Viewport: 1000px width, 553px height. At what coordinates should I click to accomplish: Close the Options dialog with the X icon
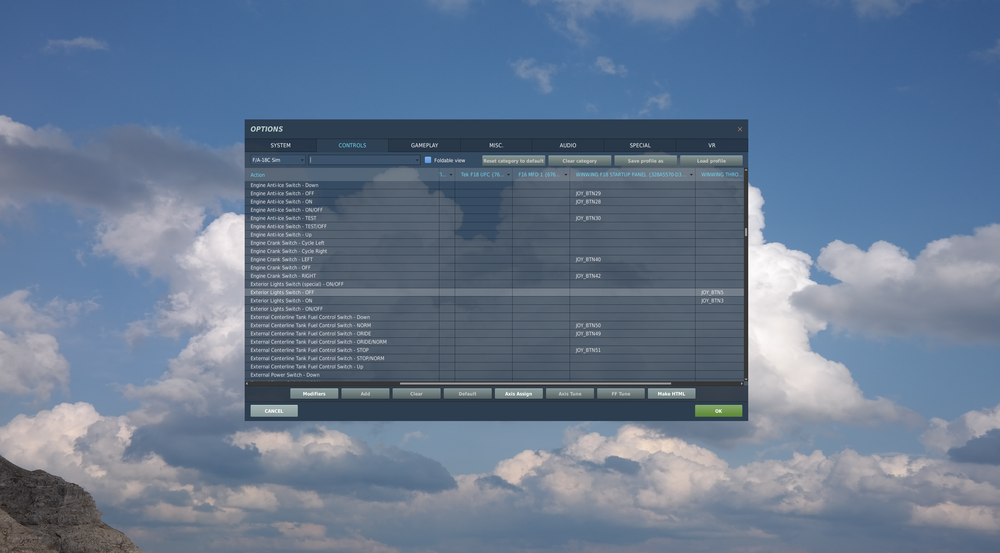(740, 129)
